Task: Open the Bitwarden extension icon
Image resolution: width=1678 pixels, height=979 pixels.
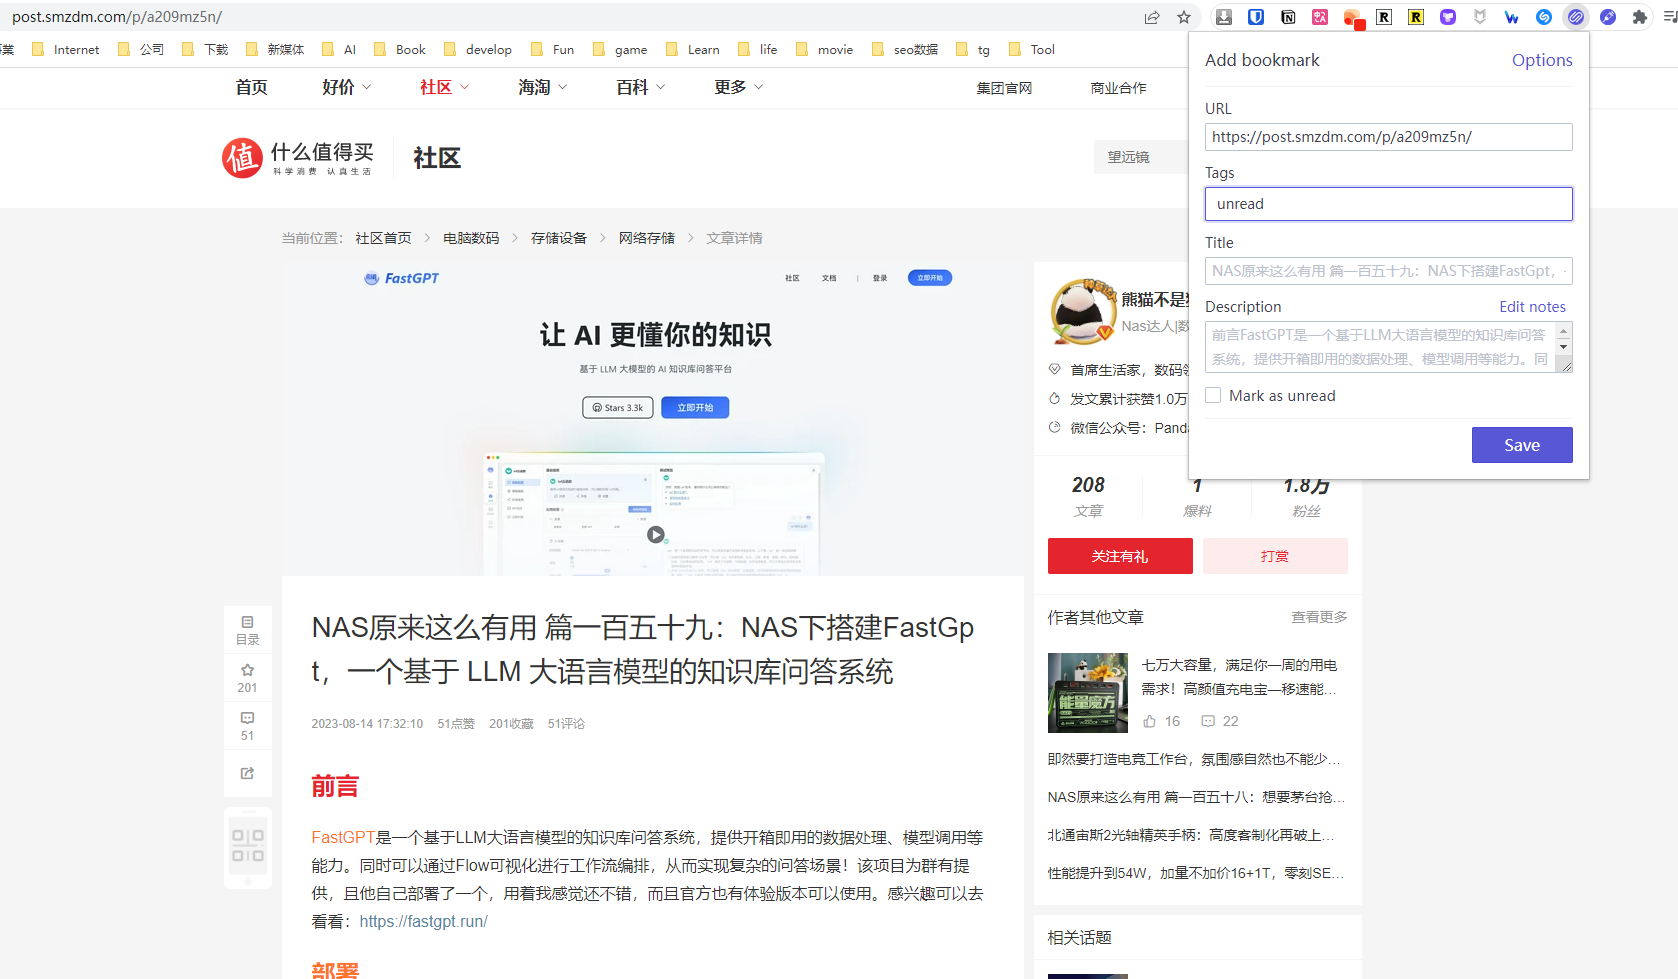Action: coord(1256,17)
